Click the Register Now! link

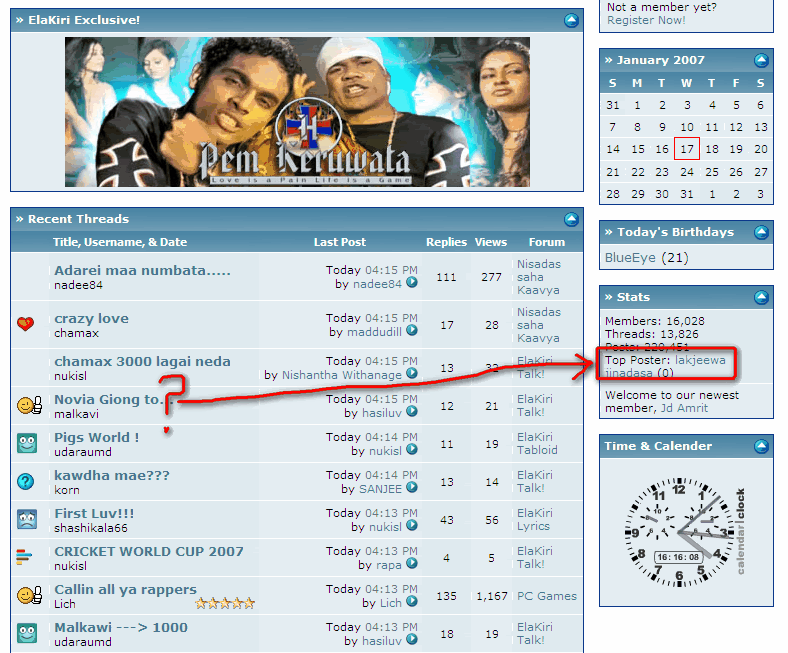(646, 20)
